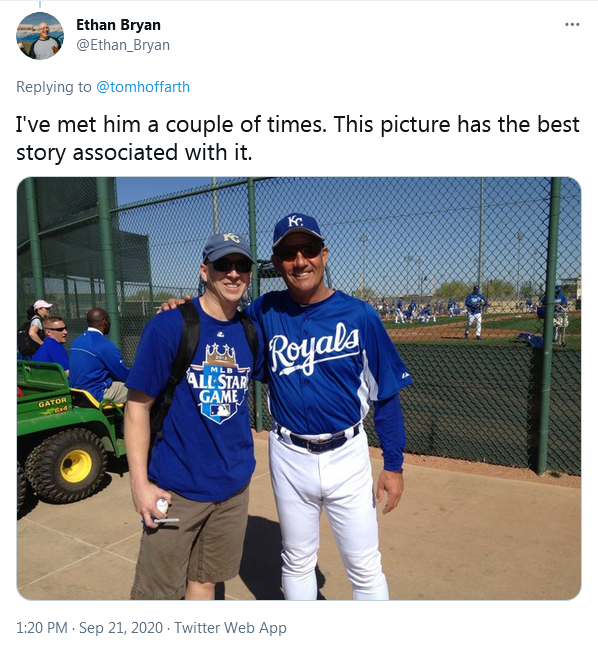Image resolution: width=598 pixels, height=648 pixels.
Task: Click the 'Replying to' label text
Action: point(54,87)
